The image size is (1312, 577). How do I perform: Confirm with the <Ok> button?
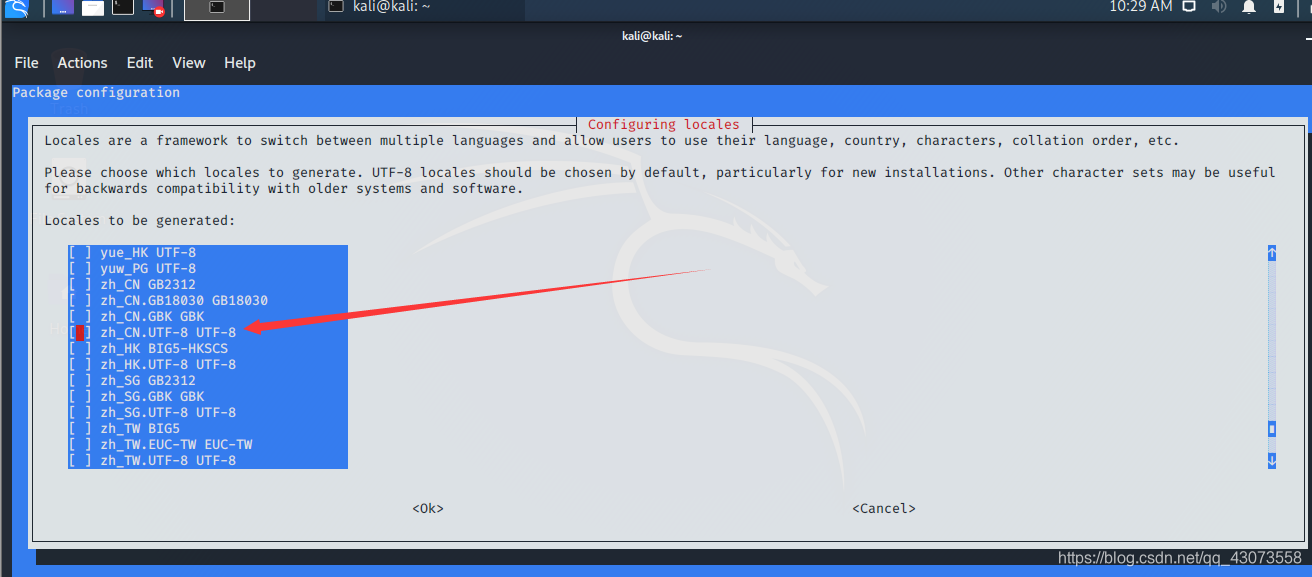click(428, 509)
